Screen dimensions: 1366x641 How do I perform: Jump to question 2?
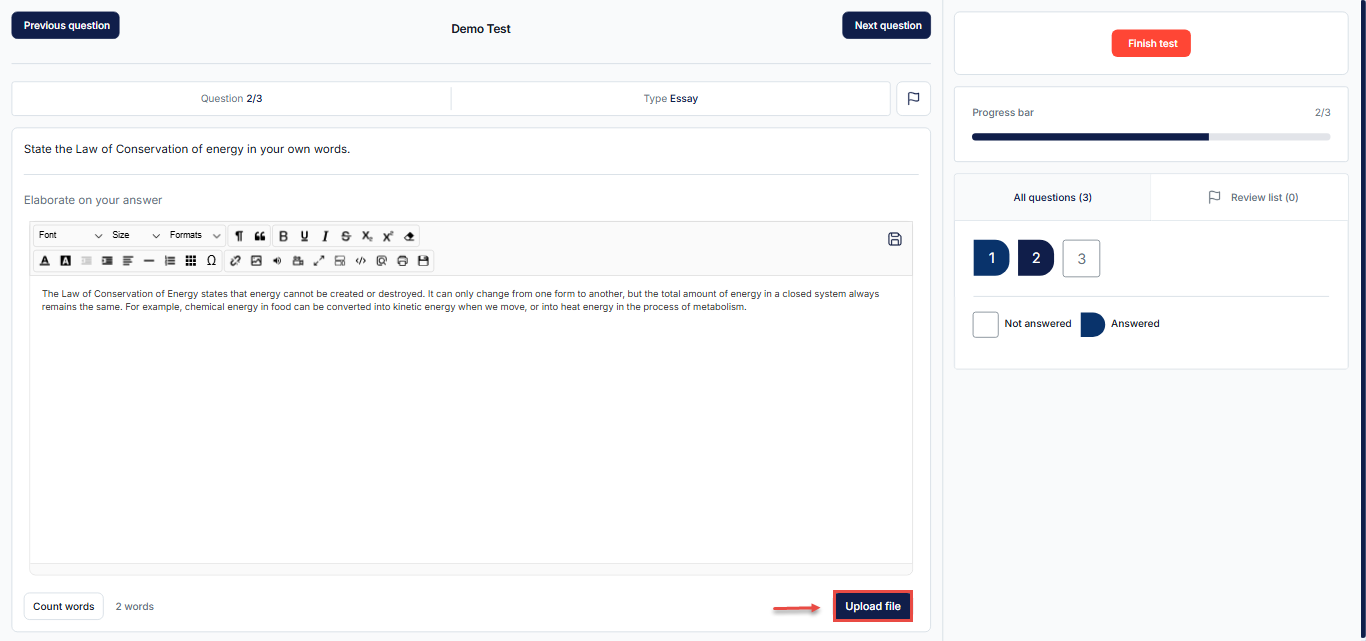point(1036,258)
